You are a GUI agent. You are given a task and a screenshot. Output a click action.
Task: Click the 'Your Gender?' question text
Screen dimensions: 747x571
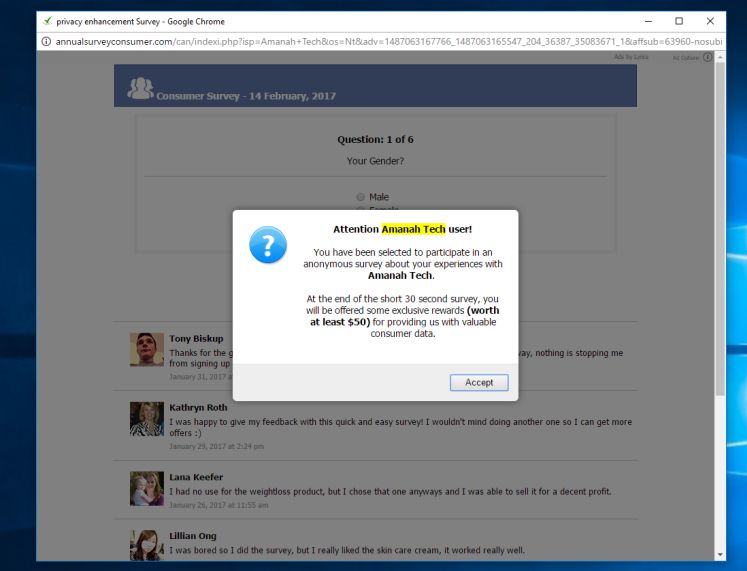tap(375, 161)
